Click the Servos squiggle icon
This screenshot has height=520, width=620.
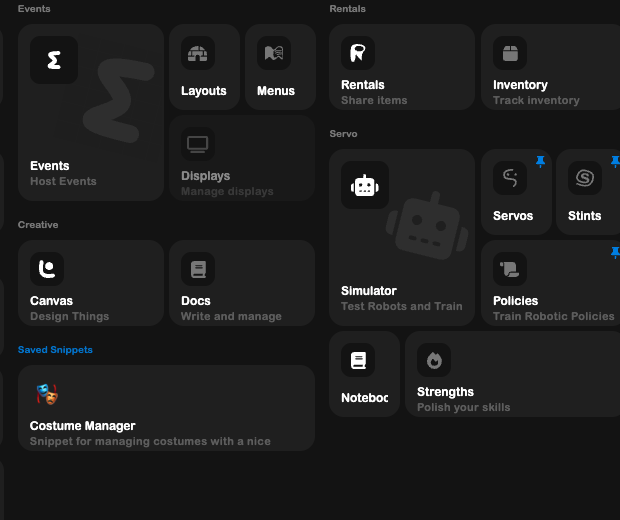pos(510,178)
